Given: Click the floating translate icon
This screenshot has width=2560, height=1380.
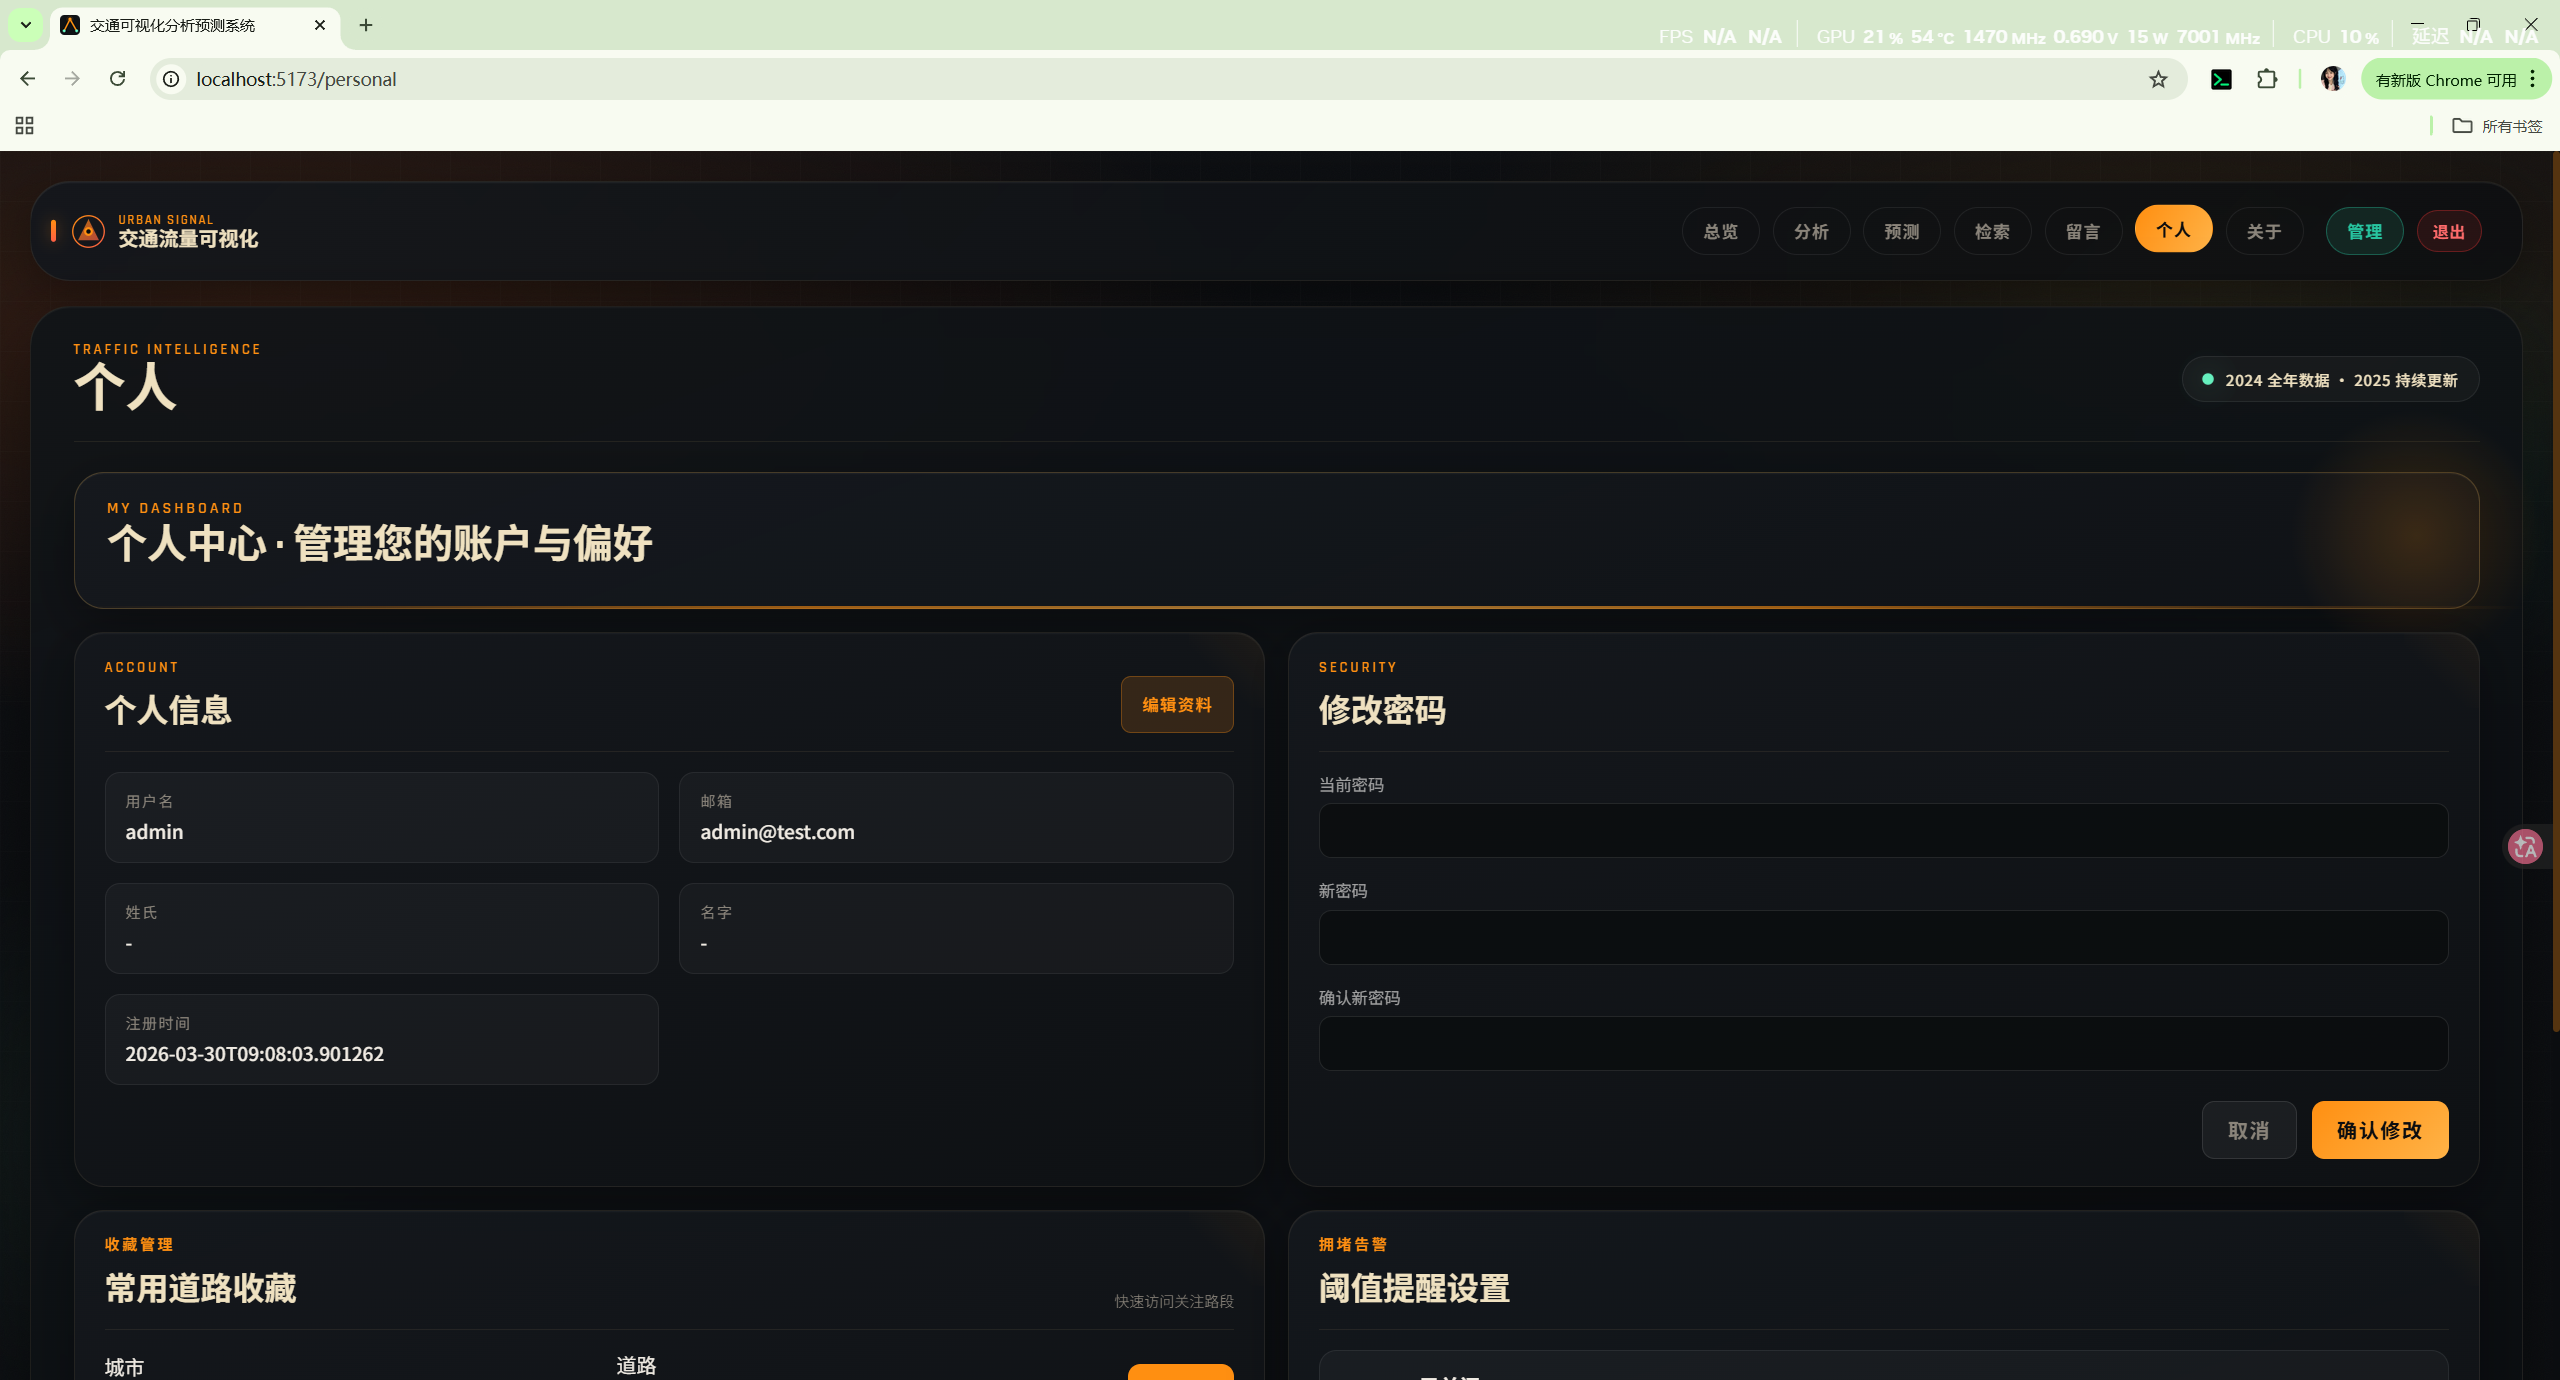Looking at the screenshot, I should click(2526, 846).
